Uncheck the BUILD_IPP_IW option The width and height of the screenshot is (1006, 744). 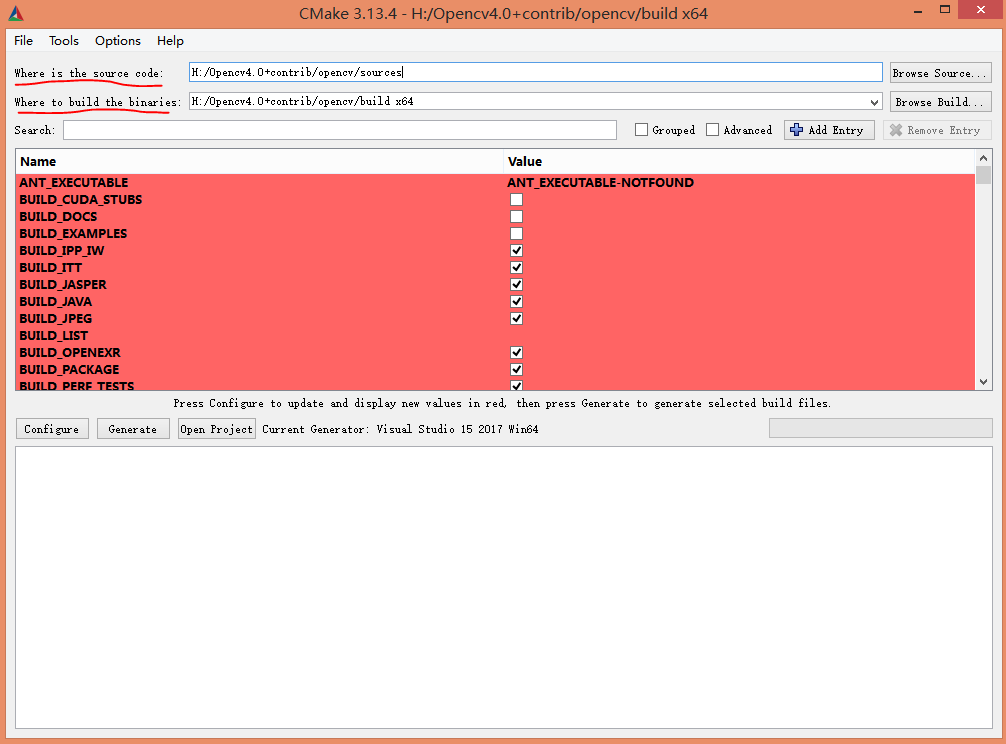click(516, 250)
